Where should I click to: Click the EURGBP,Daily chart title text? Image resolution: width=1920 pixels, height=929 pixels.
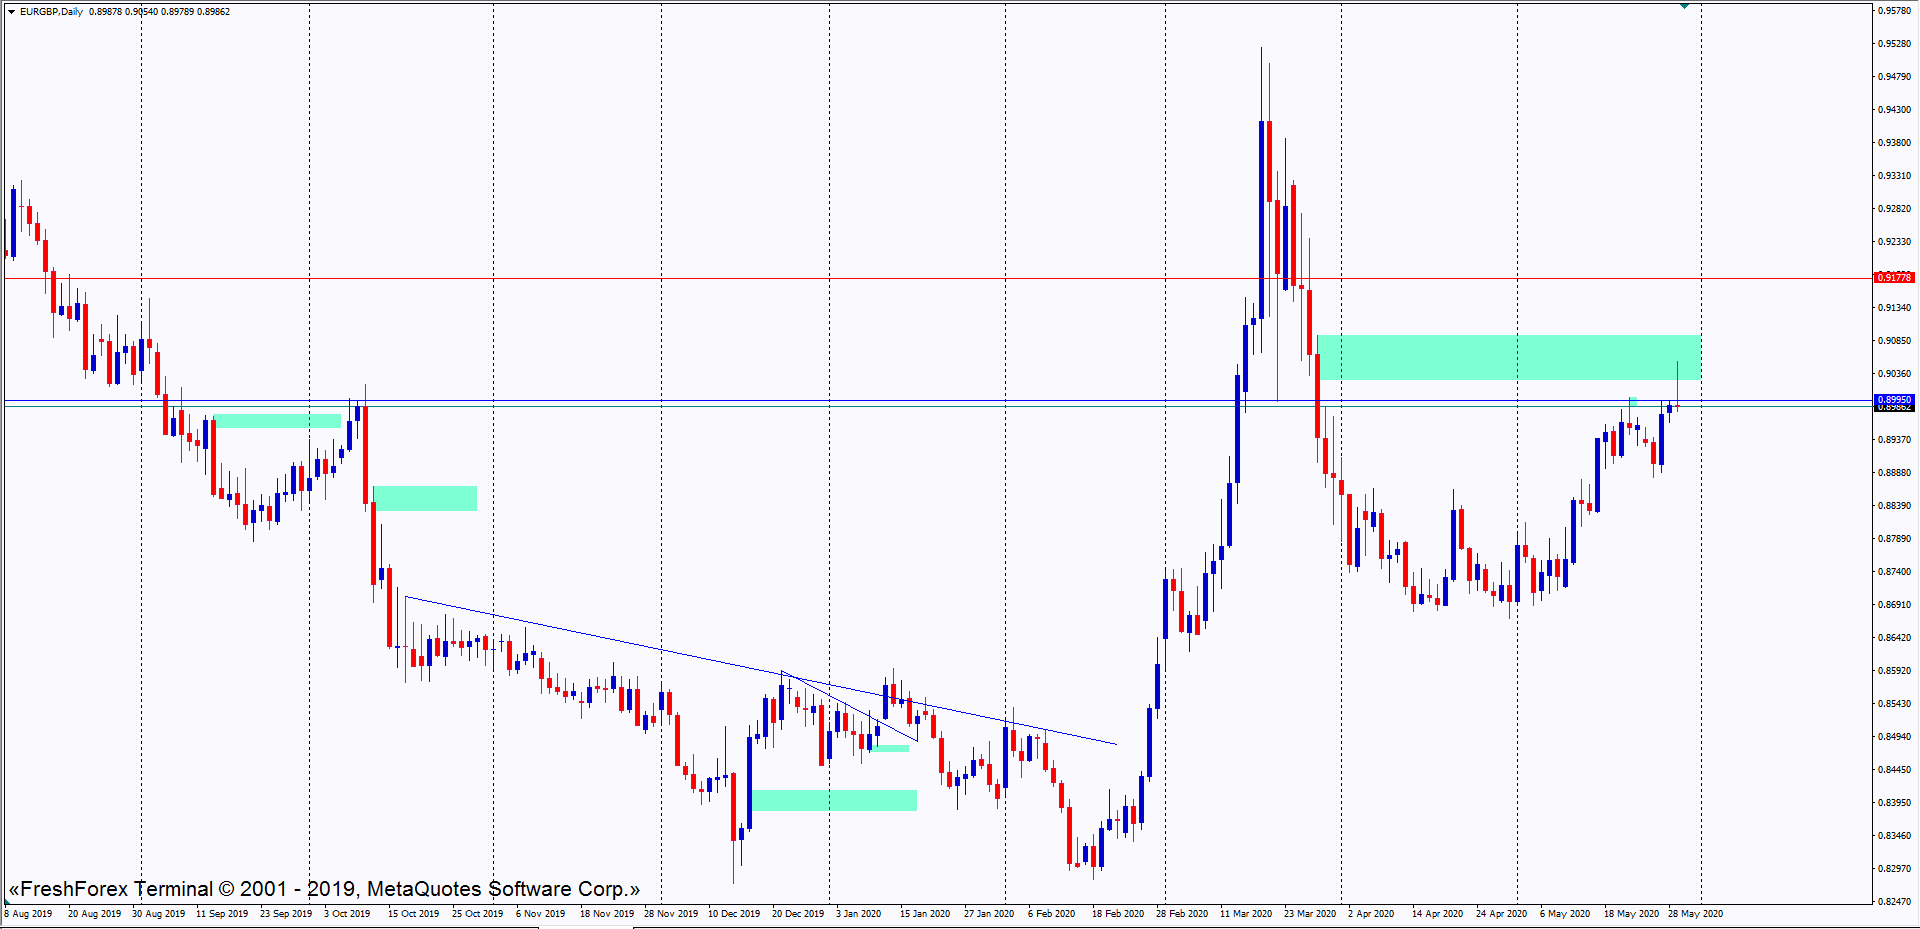pyautogui.click(x=51, y=12)
